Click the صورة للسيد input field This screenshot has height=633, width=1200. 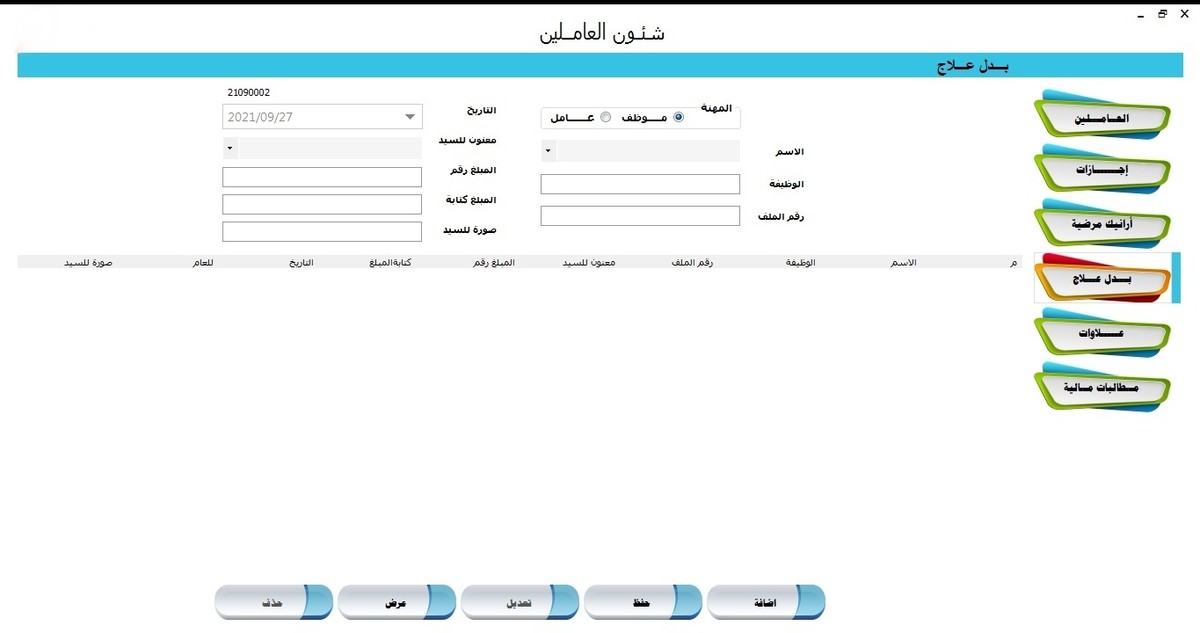321,231
